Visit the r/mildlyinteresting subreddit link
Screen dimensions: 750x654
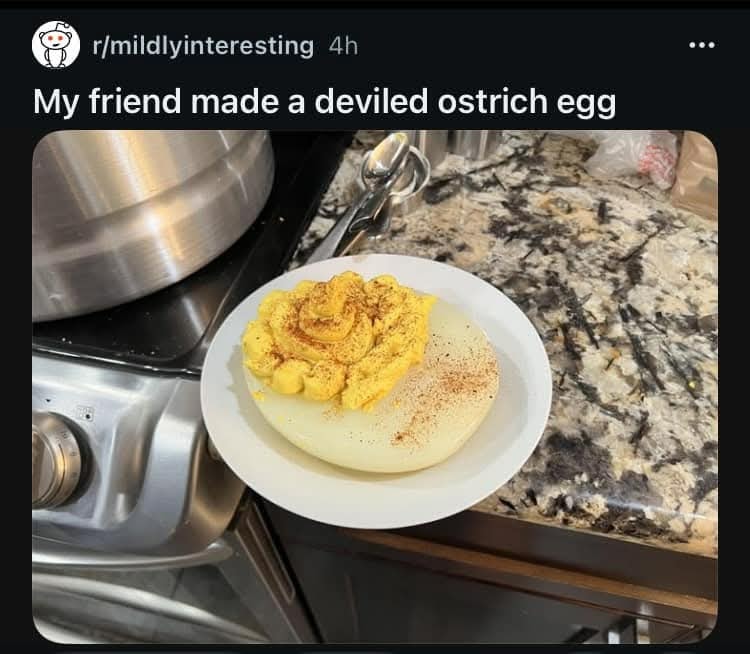[203, 46]
